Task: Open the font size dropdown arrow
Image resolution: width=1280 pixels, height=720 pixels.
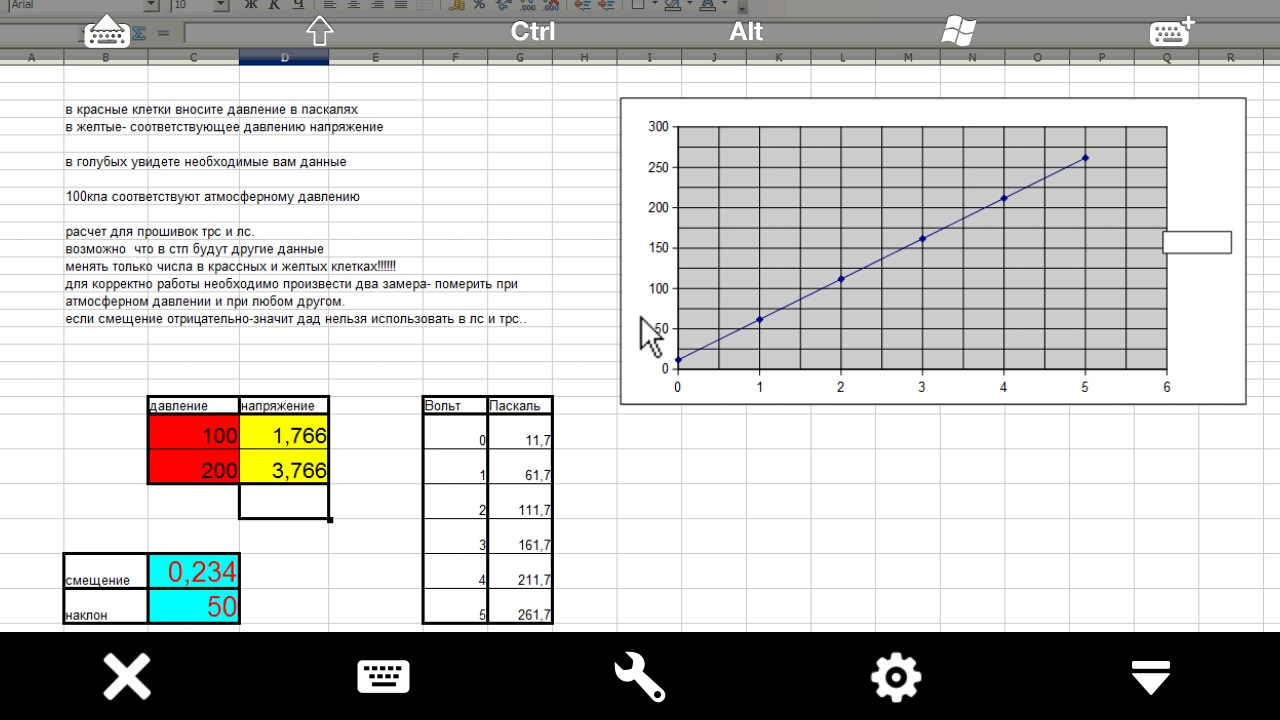Action: tap(221, 5)
